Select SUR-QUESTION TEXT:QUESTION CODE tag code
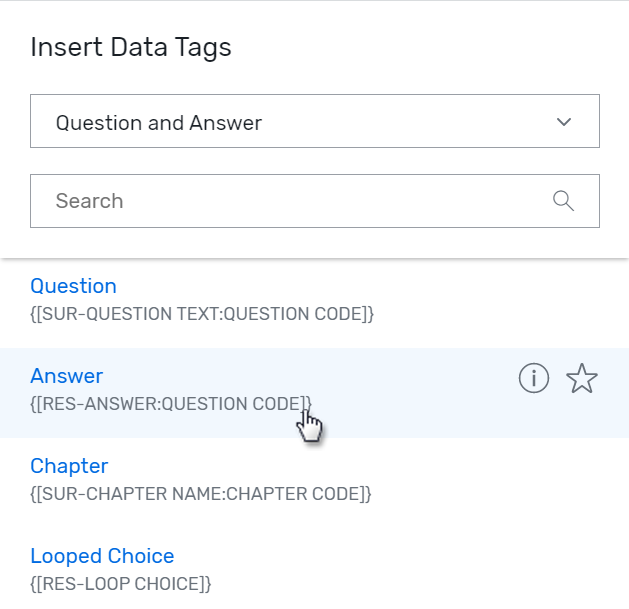Image resolution: width=629 pixels, height=609 pixels. tap(202, 314)
